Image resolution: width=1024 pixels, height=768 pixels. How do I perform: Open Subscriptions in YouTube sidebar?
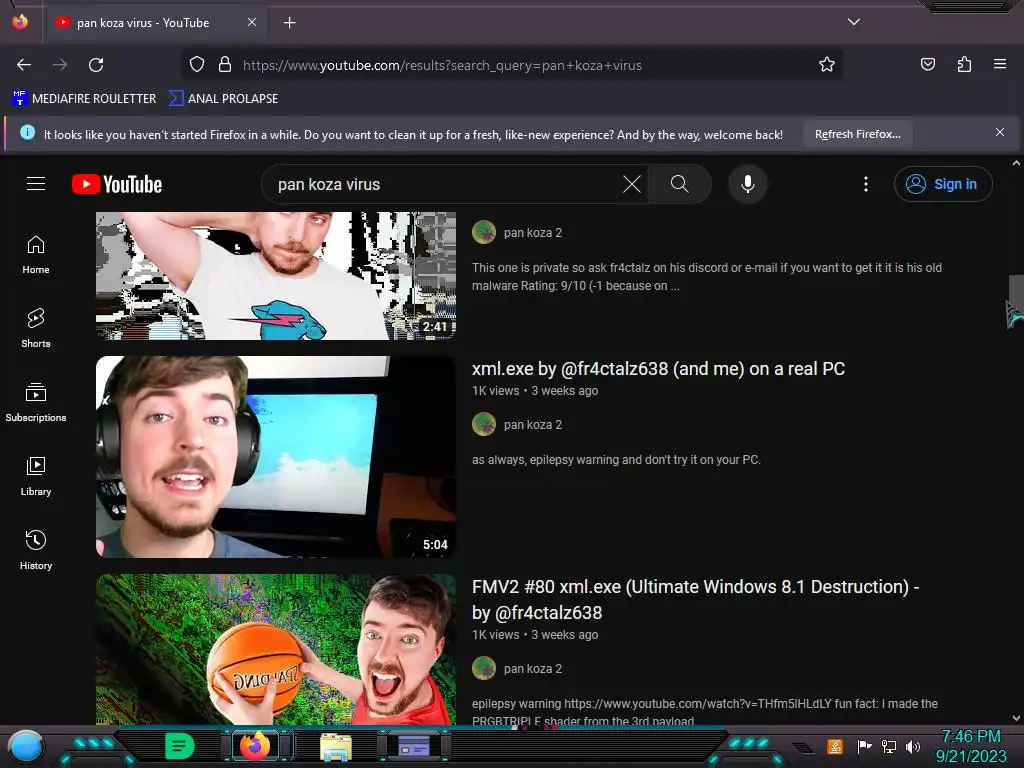coord(36,402)
